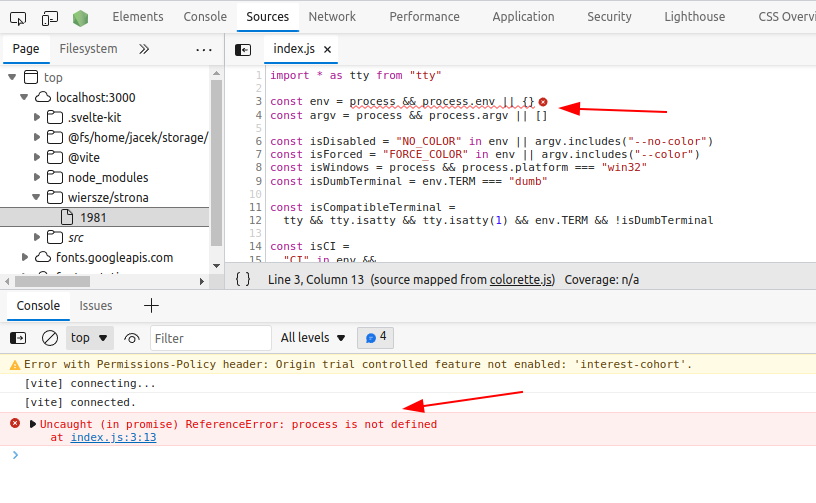Pretty print code with curly braces icon
The height and width of the screenshot is (503, 816).
pos(243,279)
